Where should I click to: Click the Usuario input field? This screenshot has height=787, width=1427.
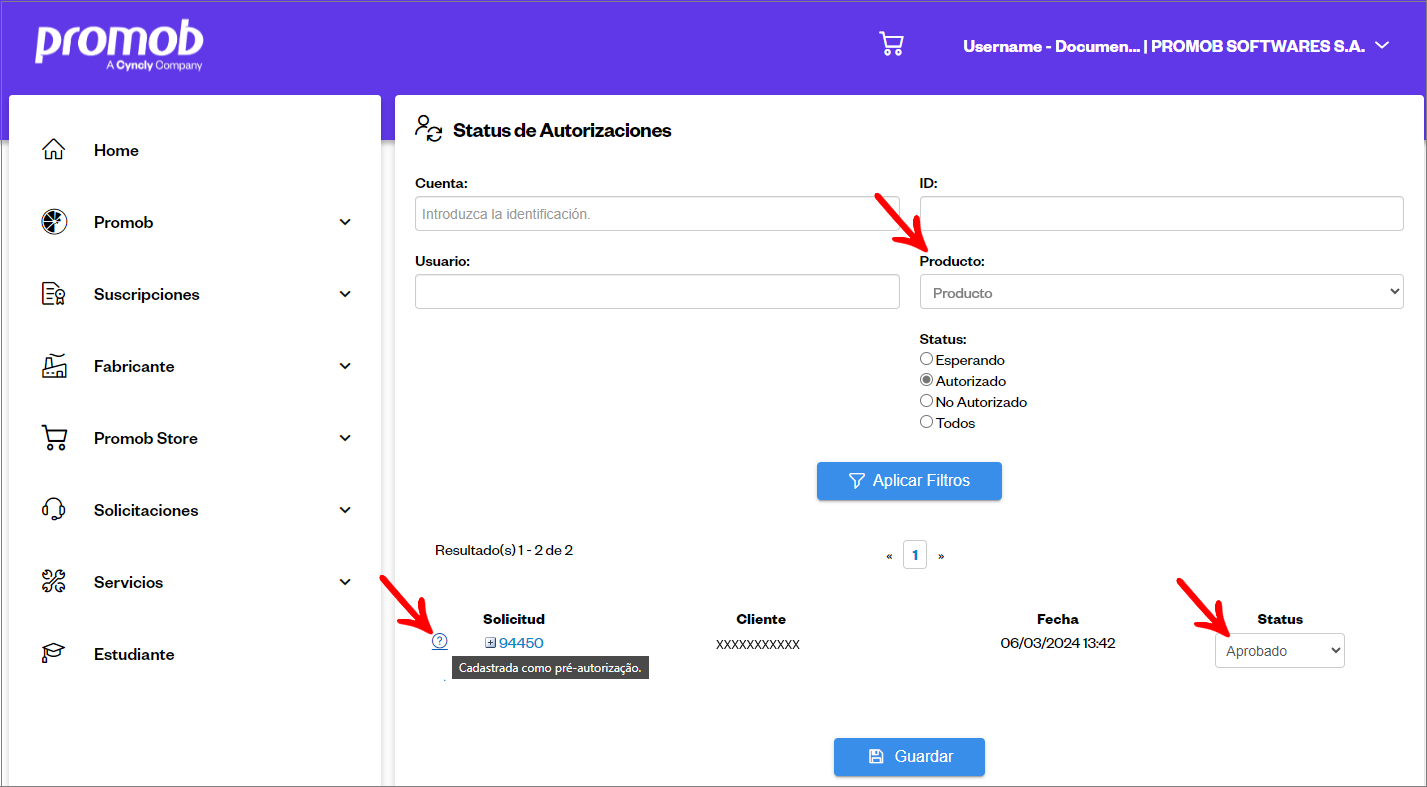[x=657, y=291]
